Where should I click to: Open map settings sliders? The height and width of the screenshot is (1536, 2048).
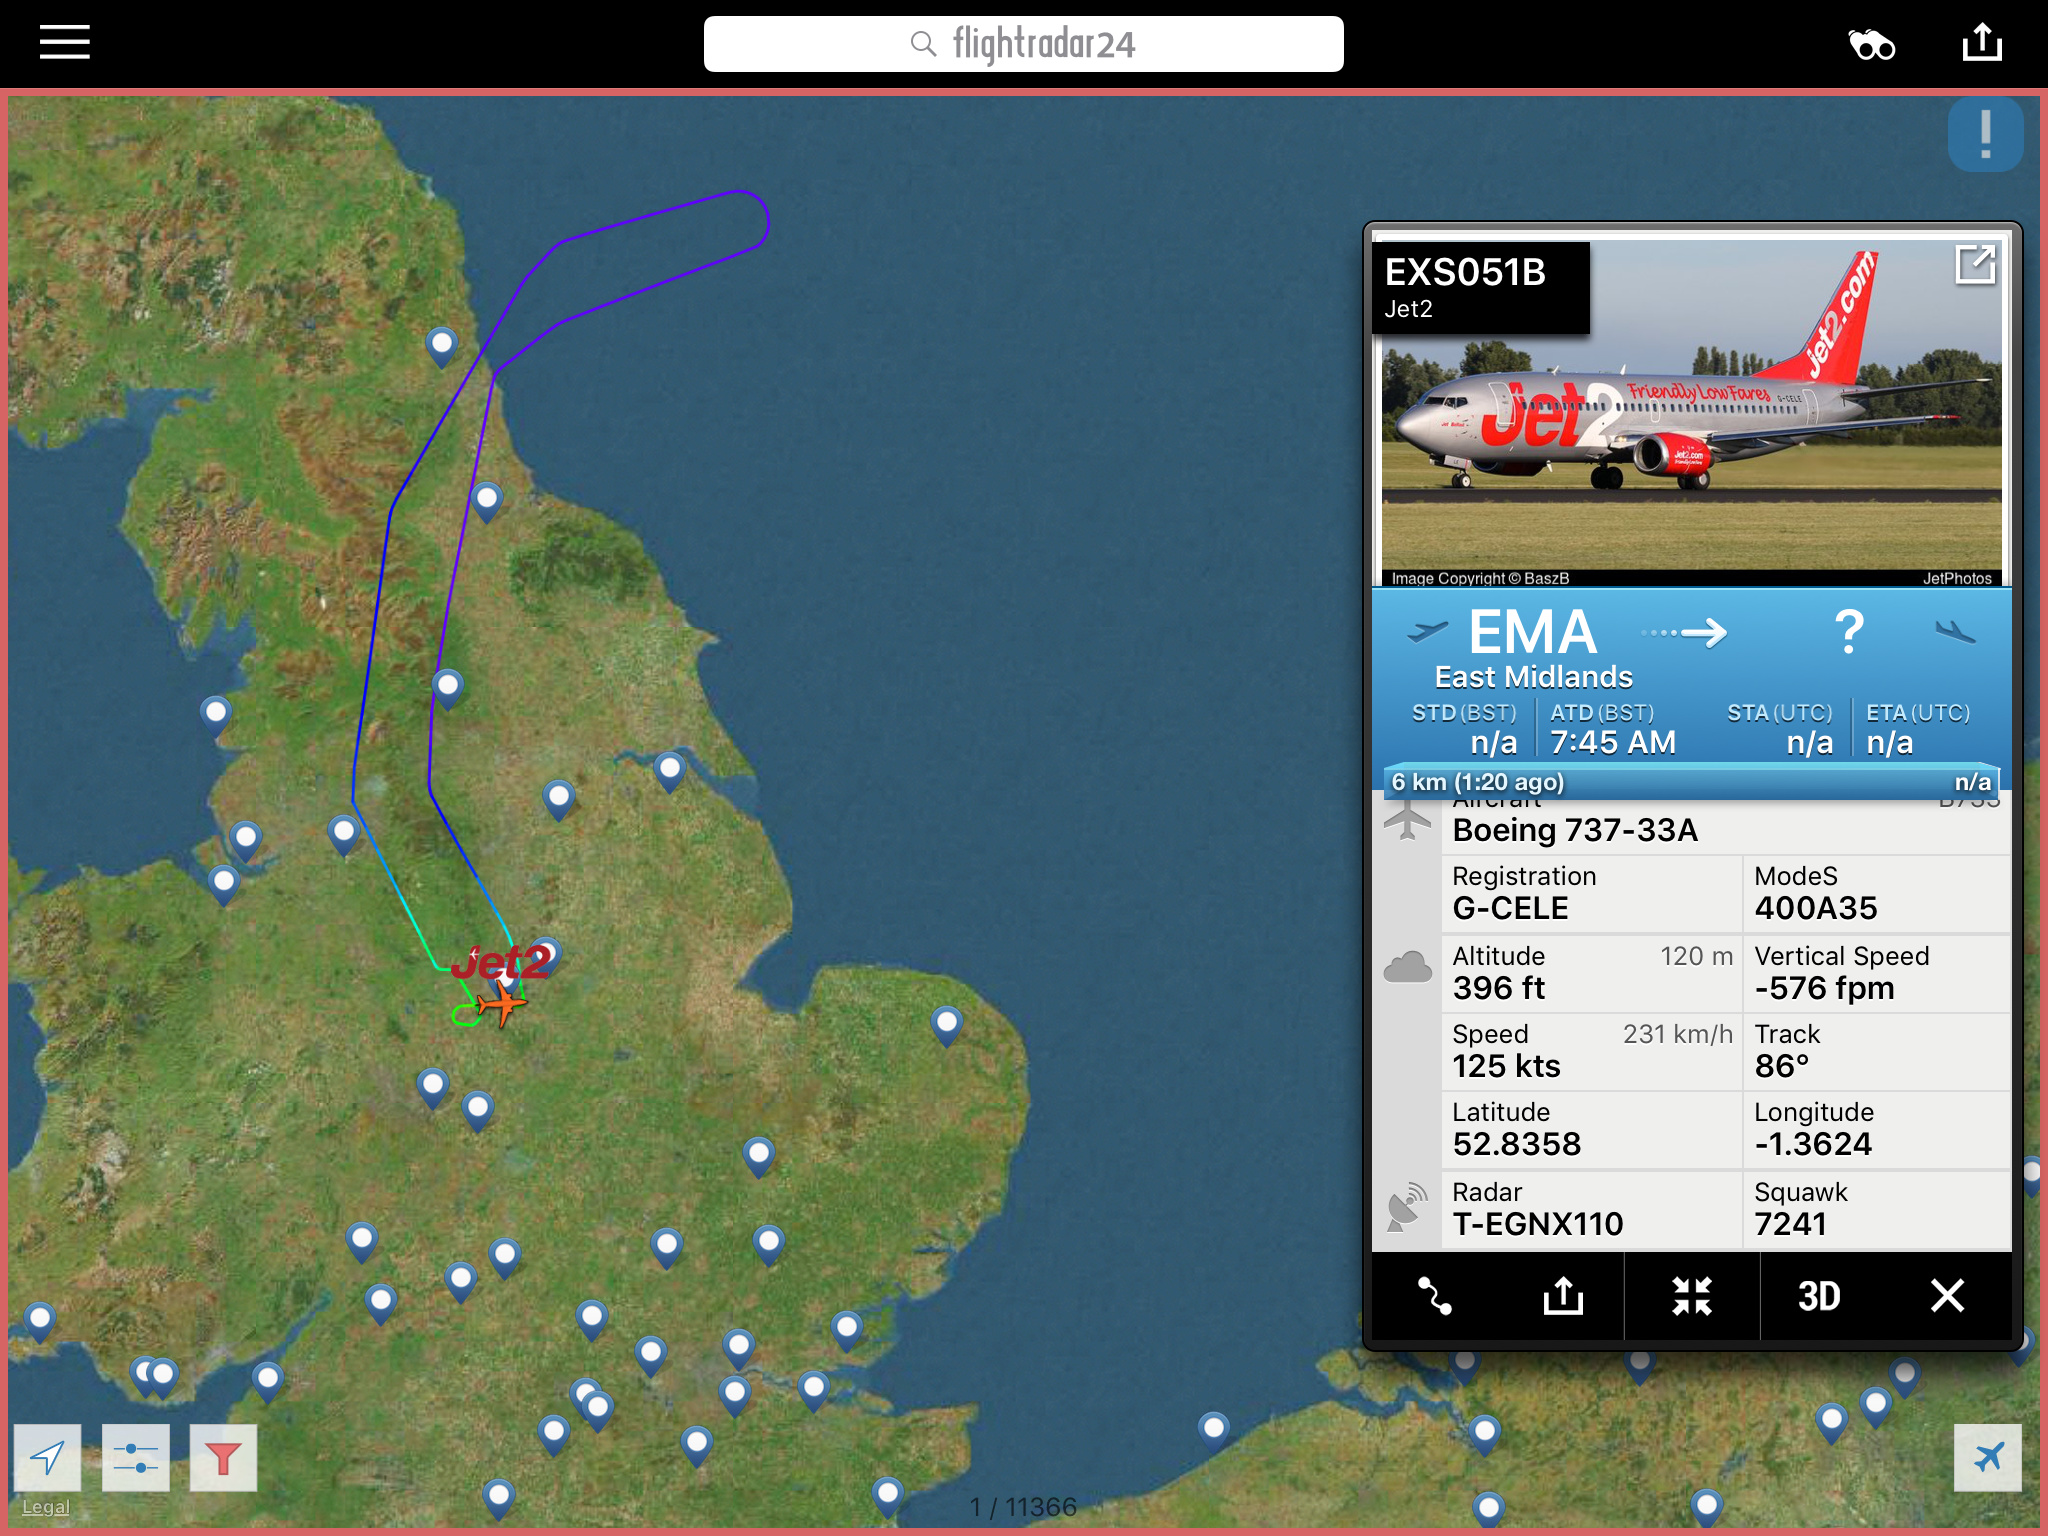136,1458
